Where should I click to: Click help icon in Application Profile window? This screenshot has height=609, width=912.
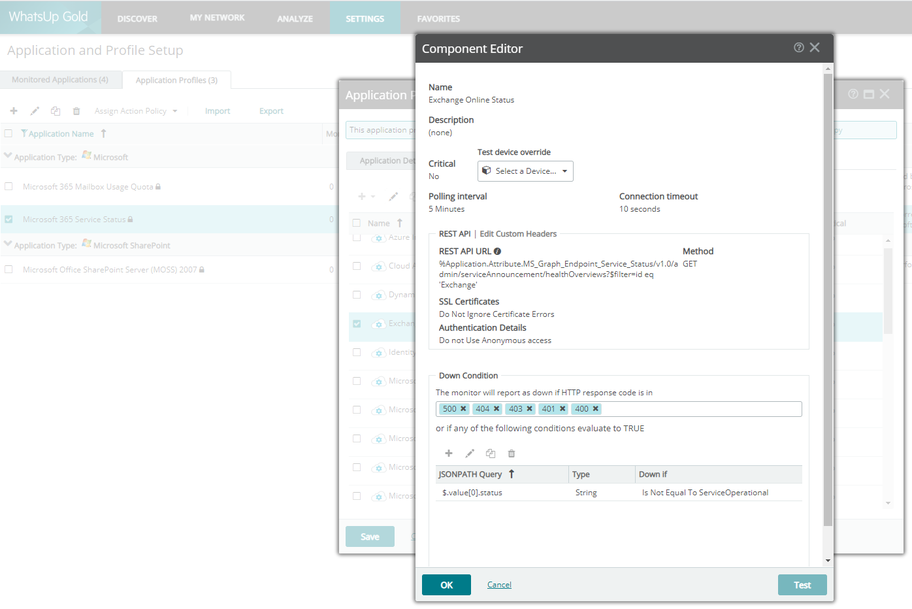click(x=853, y=94)
